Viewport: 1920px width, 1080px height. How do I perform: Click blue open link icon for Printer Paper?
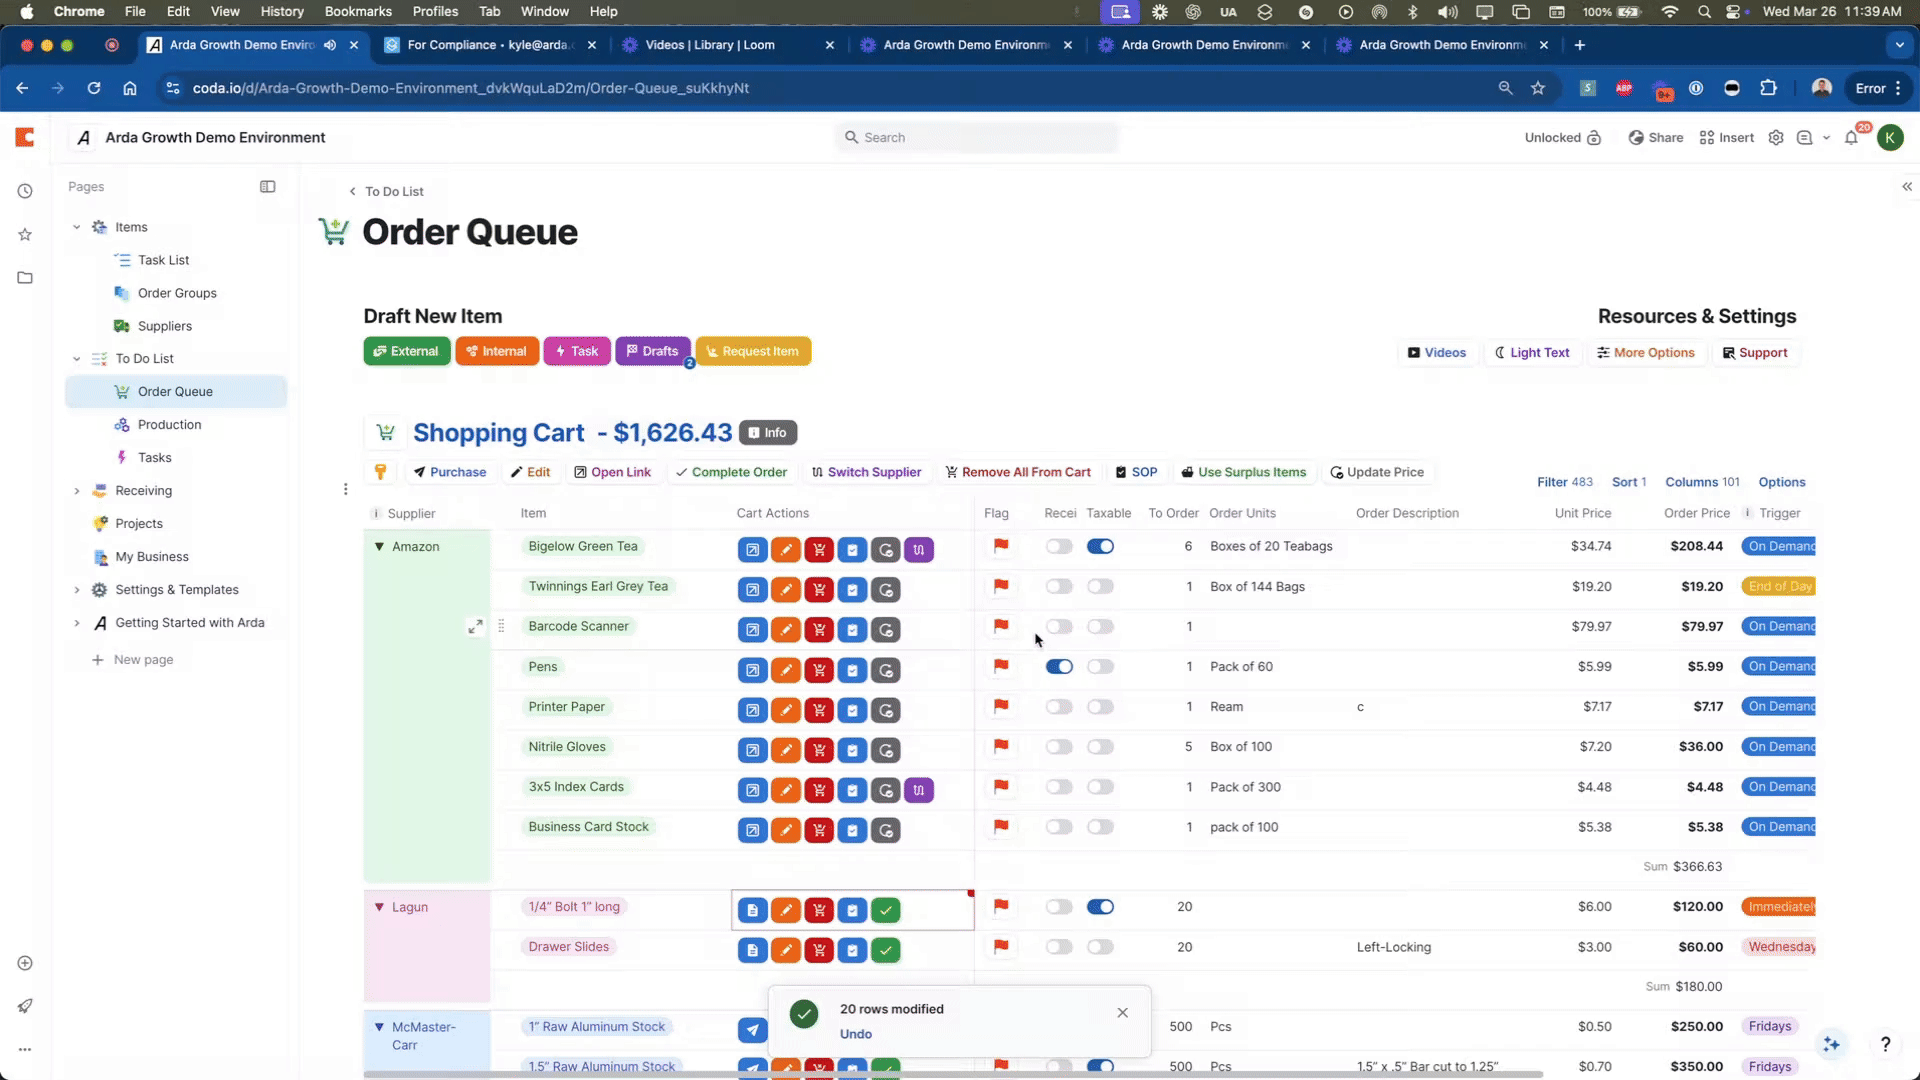pyautogui.click(x=752, y=710)
